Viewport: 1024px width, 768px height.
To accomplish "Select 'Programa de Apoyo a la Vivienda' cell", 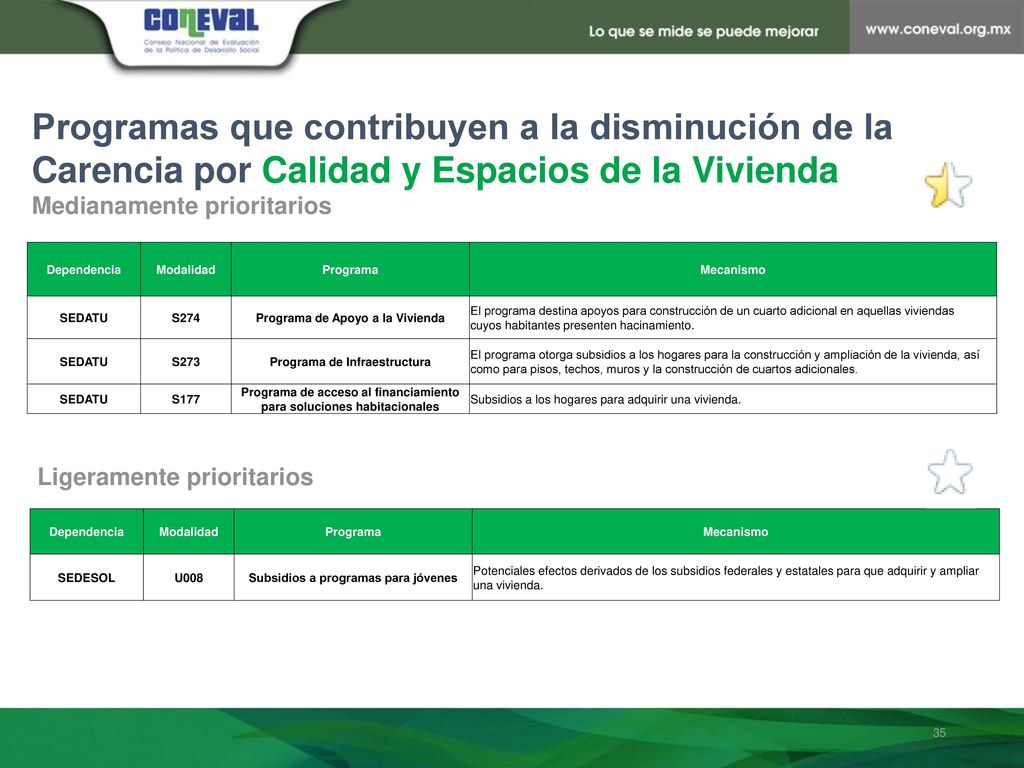I will click(x=350, y=318).
